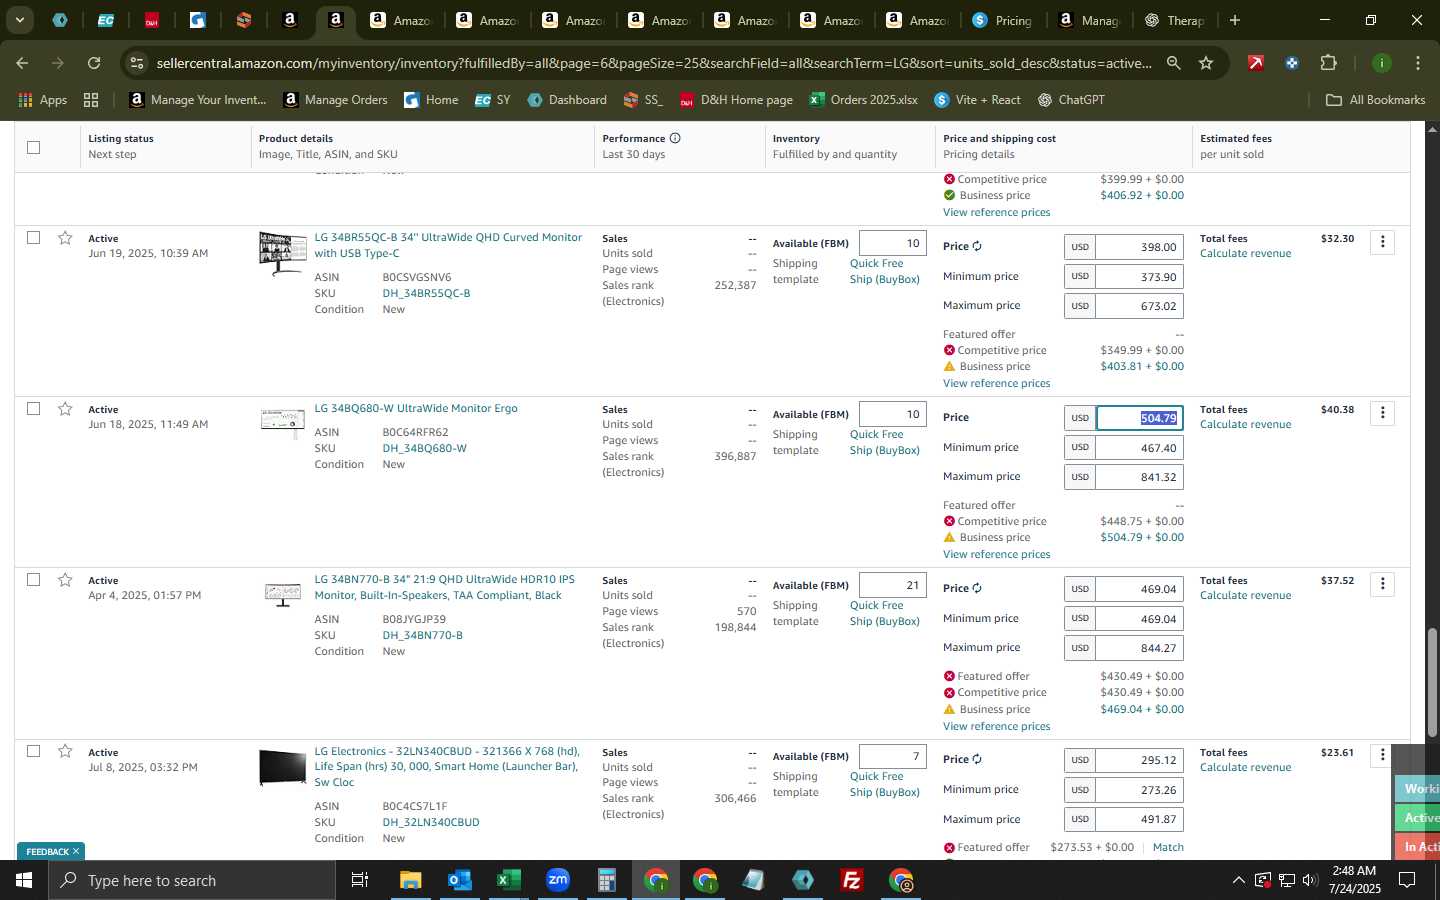1440x900 pixels.
Task: Open Manage Orders bookmark
Action: click(x=335, y=99)
